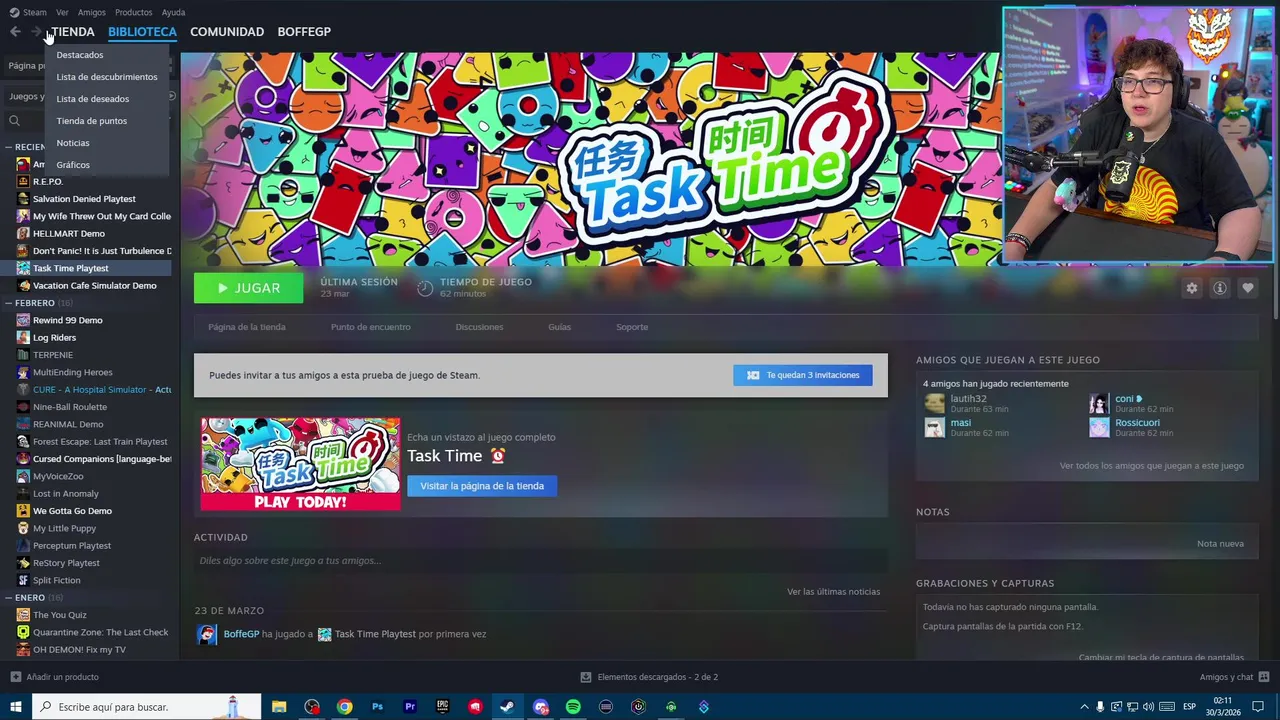Viewport: 1280px width, 720px height.
Task: Click the activity text input field
Action: [540, 561]
